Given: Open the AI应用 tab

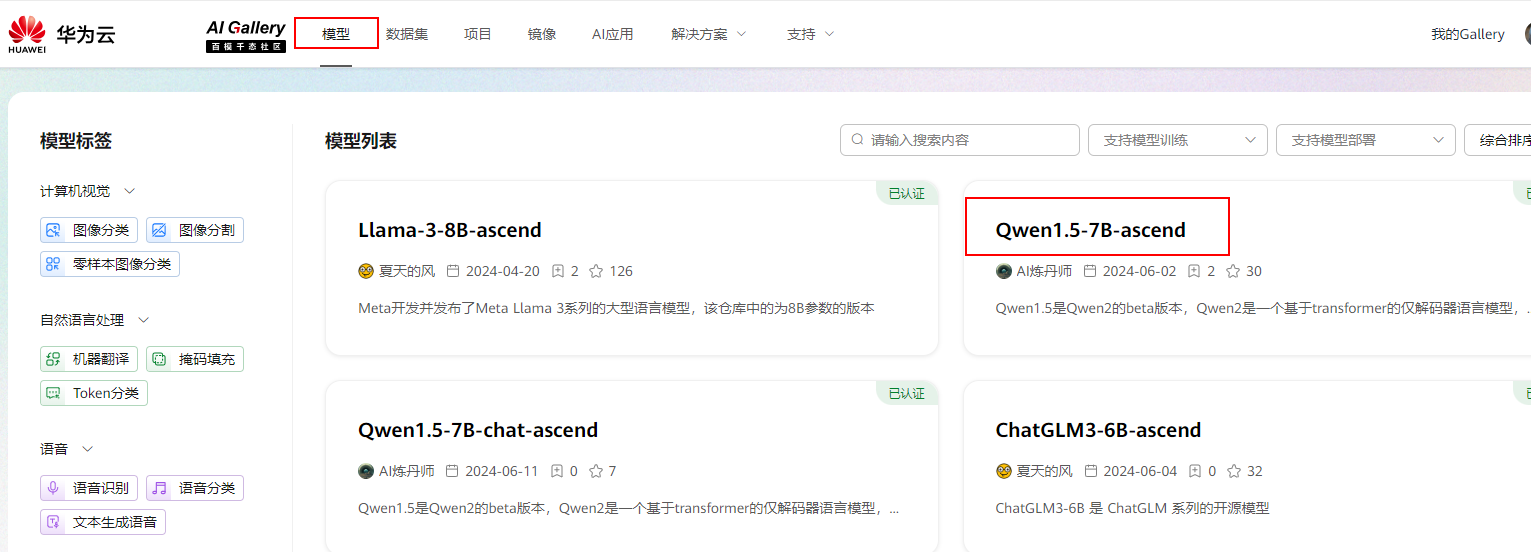Looking at the screenshot, I should tap(612, 34).
